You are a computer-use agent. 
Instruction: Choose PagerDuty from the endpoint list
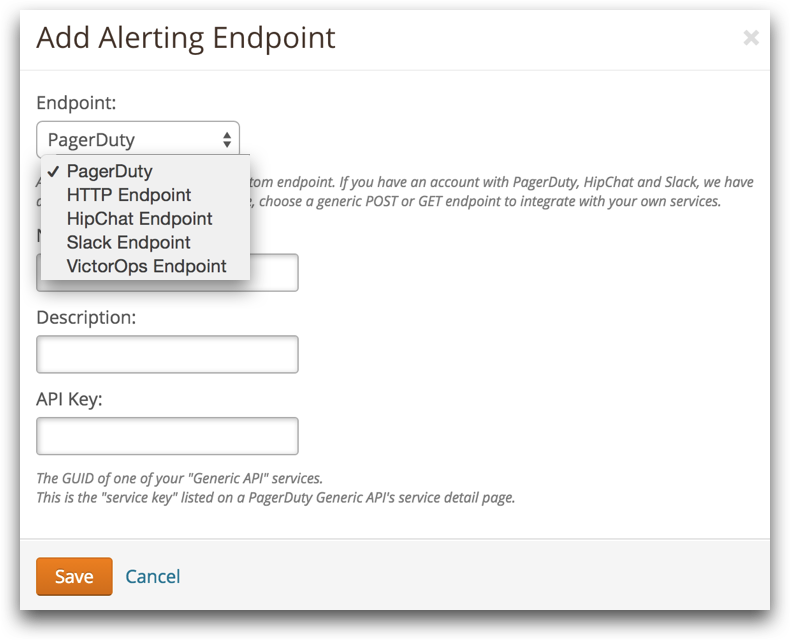coord(110,171)
